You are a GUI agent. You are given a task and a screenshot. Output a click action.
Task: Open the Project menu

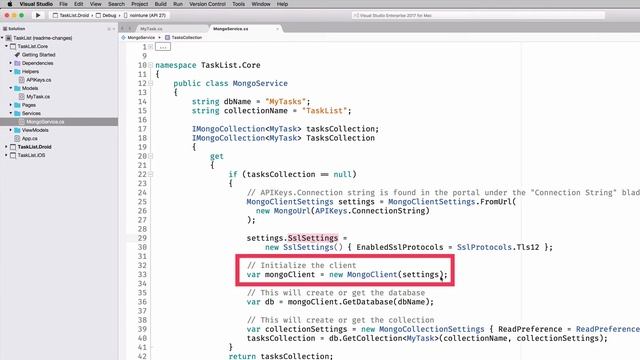click(x=140, y=4)
